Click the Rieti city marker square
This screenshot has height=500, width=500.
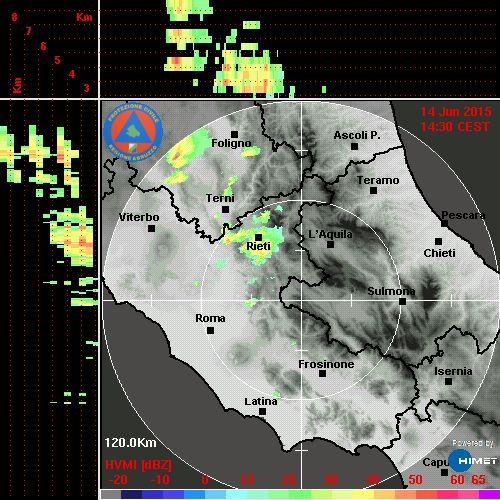click(258, 237)
